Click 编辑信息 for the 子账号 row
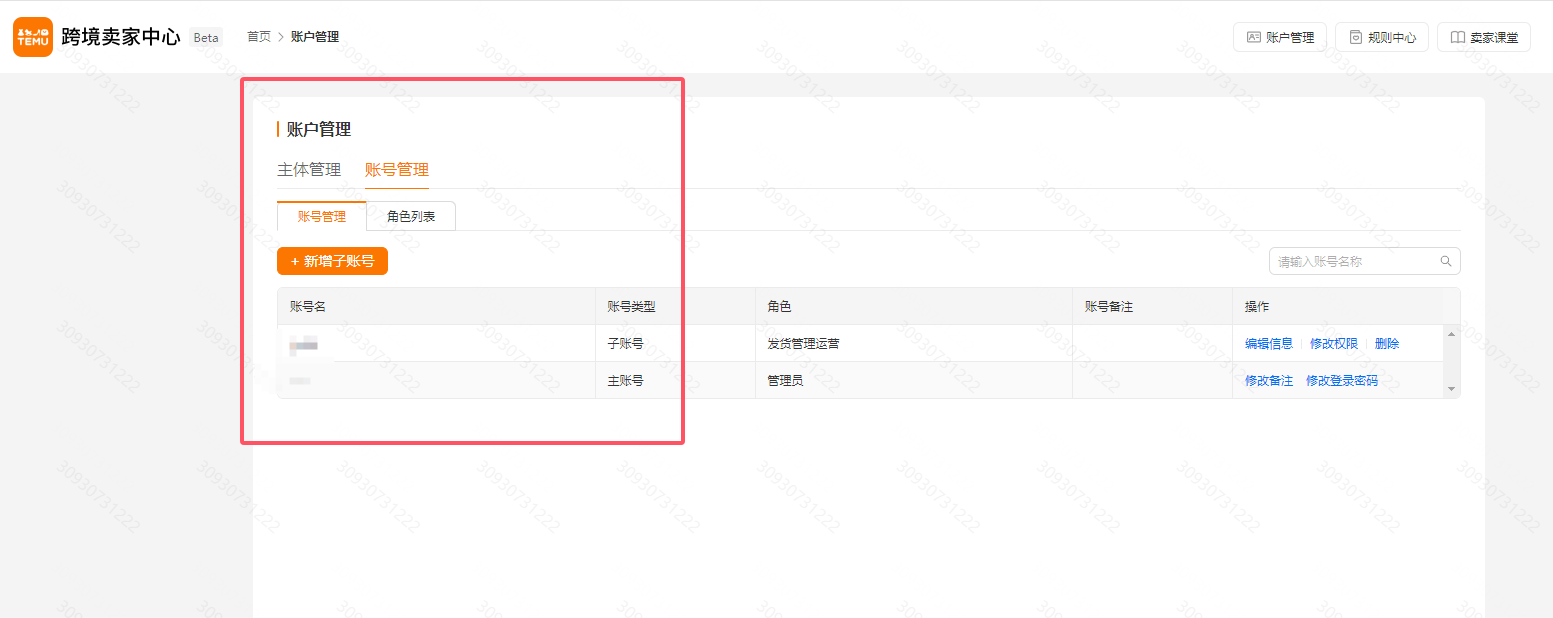This screenshot has width=1553, height=618. 1269,343
